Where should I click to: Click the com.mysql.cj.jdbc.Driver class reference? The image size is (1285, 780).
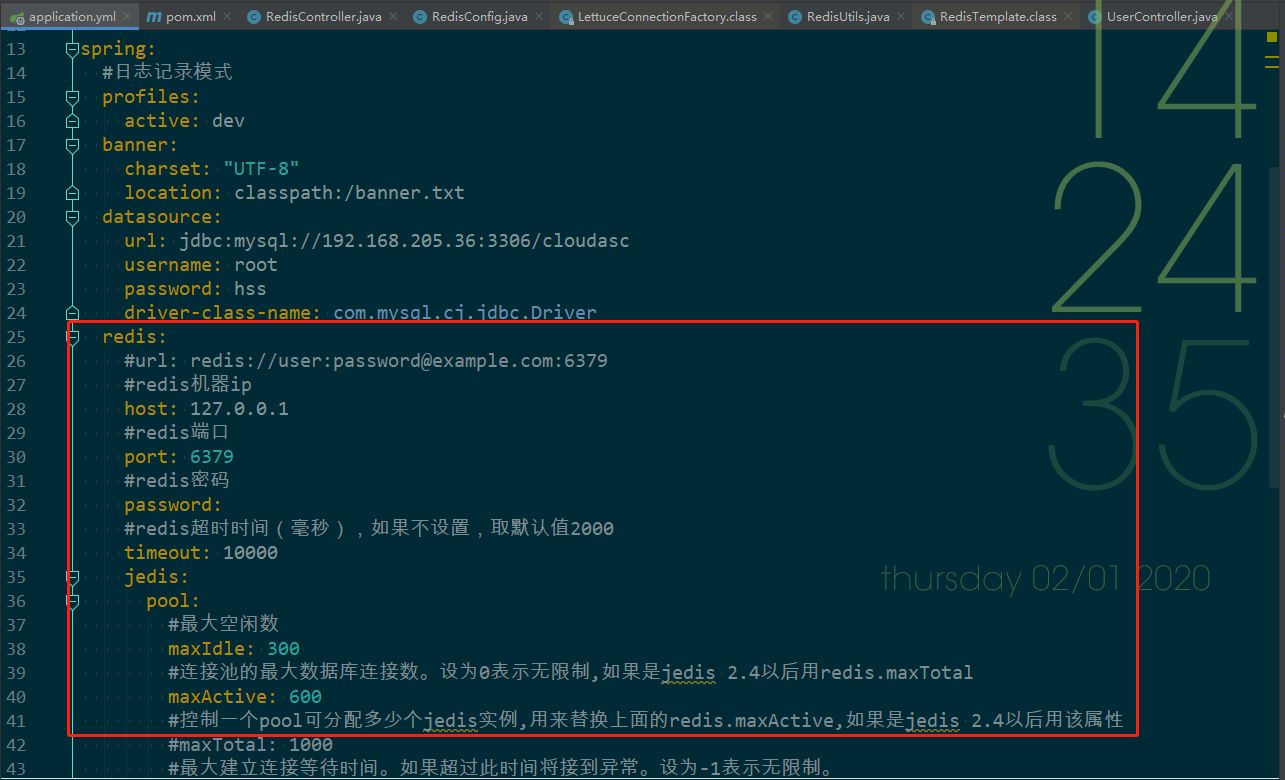coord(464,313)
